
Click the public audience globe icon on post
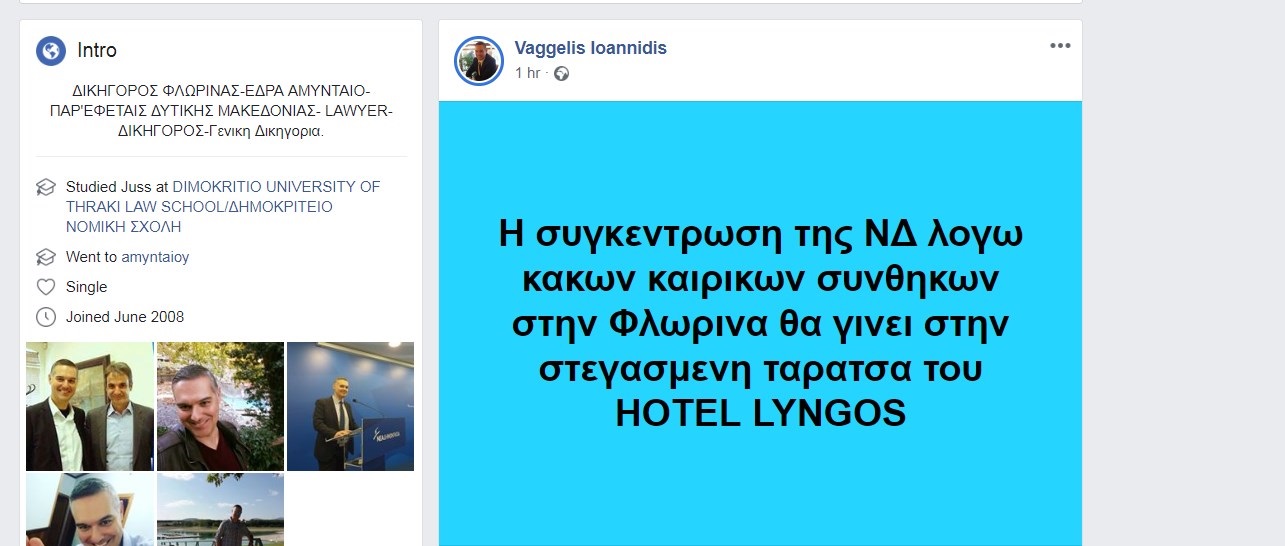pos(561,73)
